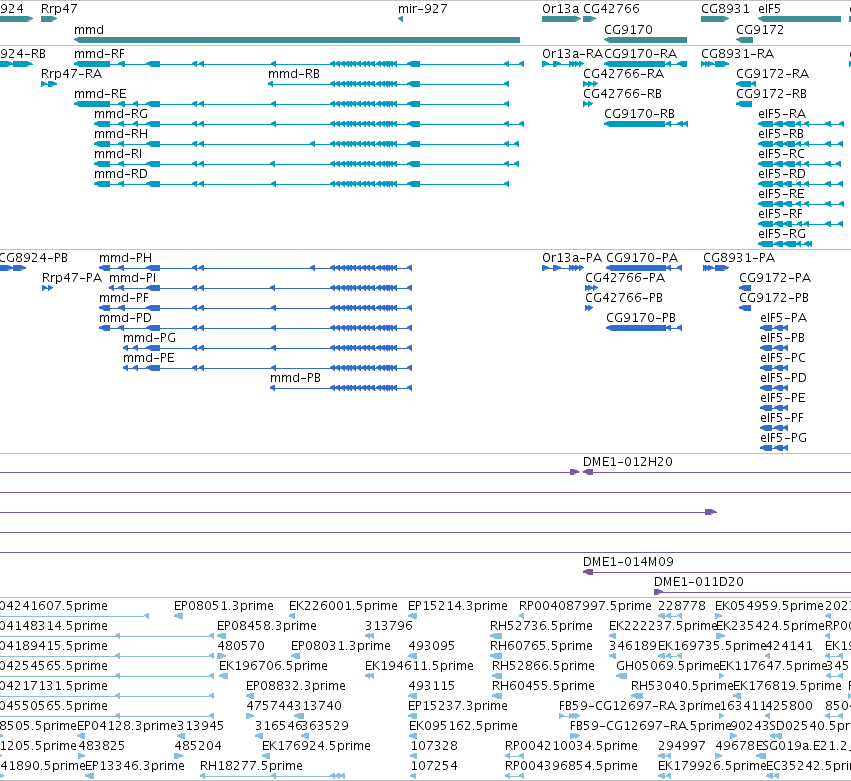Click EST label EK226001.5prime
Viewport: 851px width, 781px height.
click(x=344, y=606)
